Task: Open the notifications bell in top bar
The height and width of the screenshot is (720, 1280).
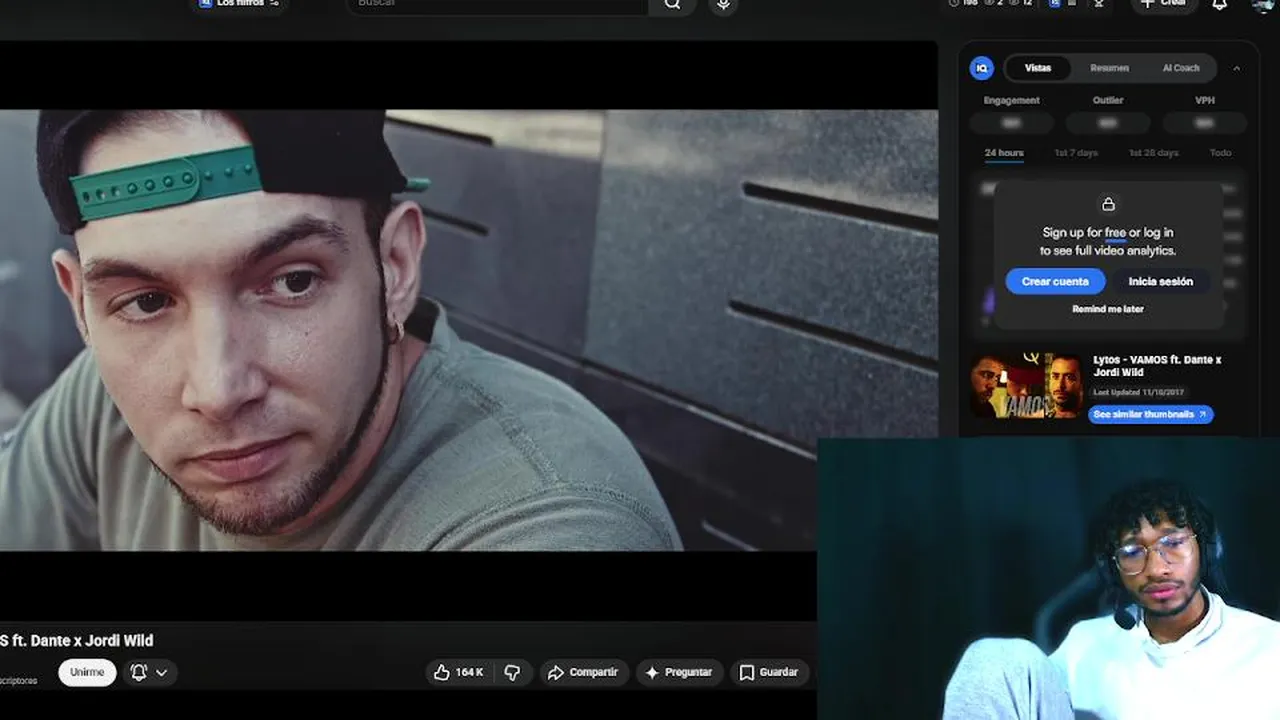Action: (1220, 4)
